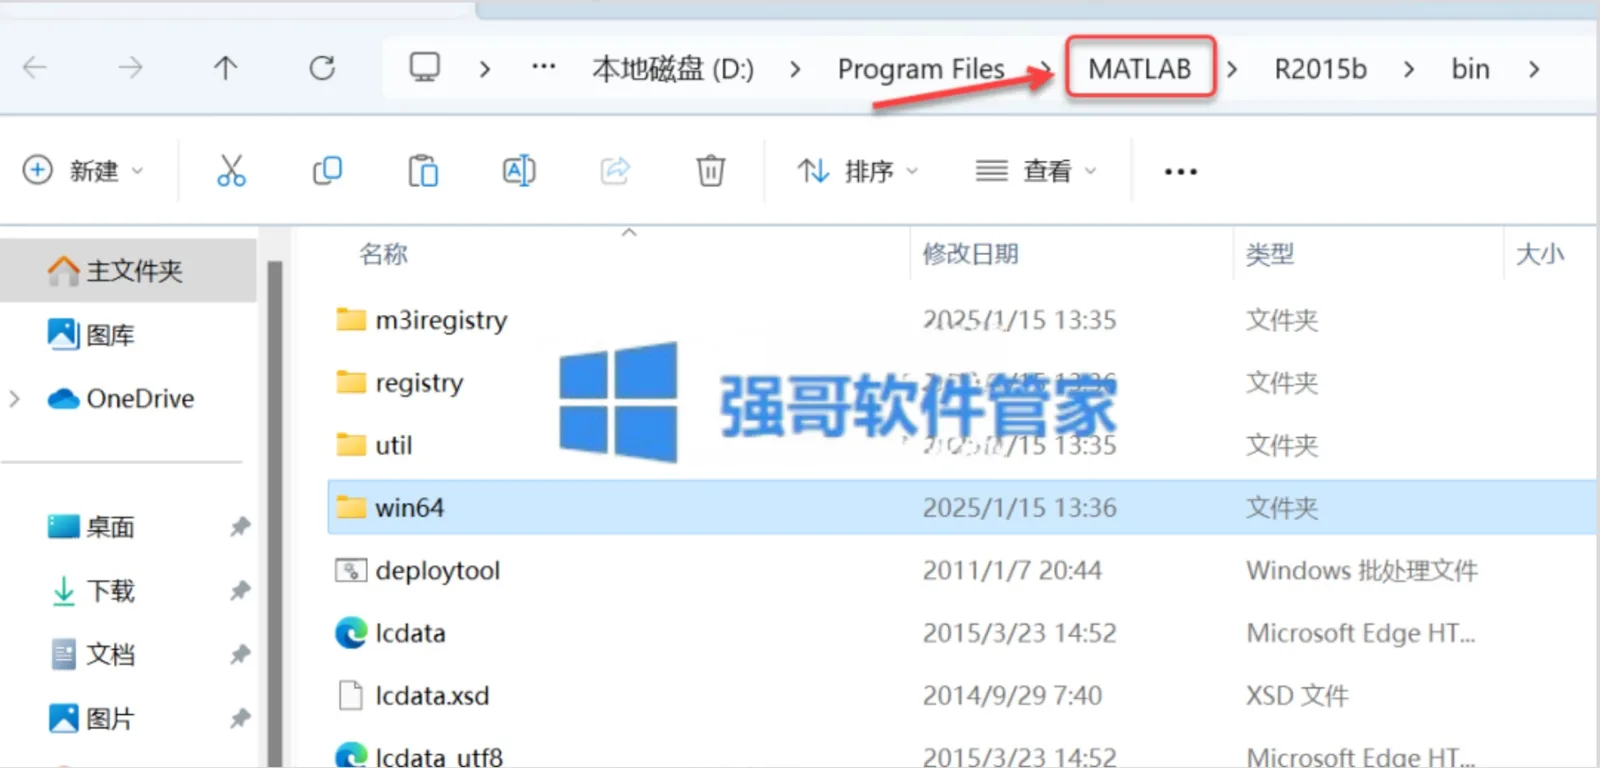The height and width of the screenshot is (768, 1600).
Task: Select 主文件夹 in the navigation pane
Action: click(x=128, y=271)
